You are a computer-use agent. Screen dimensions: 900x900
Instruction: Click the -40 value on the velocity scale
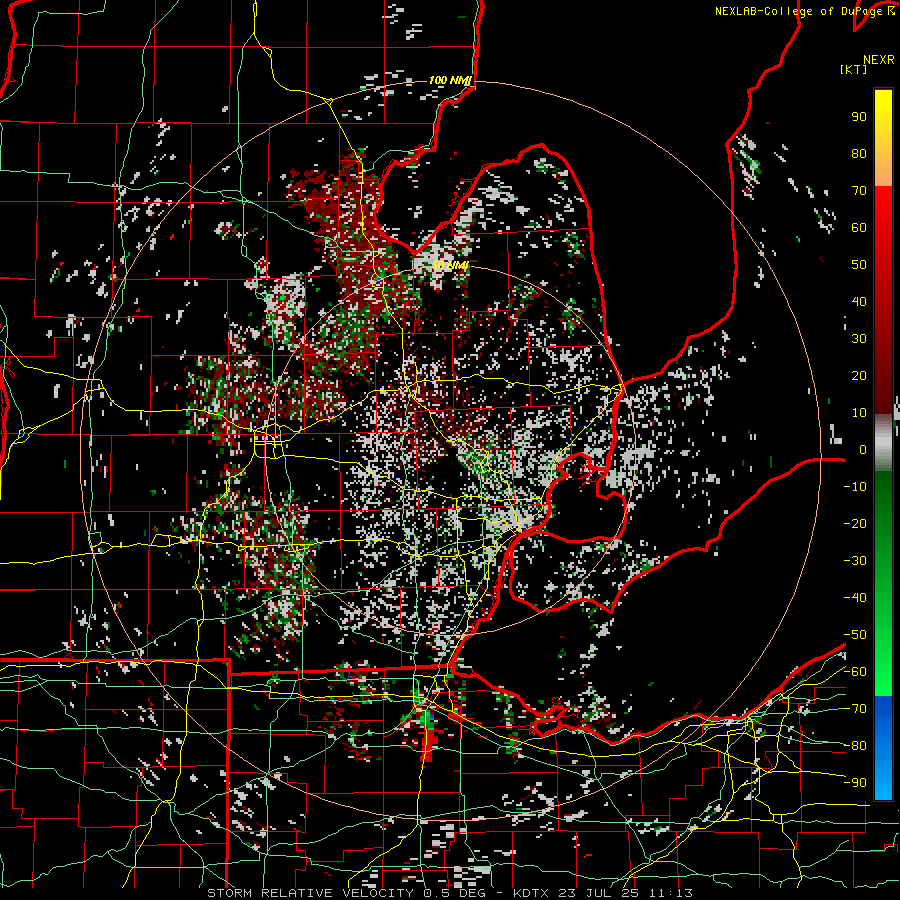click(x=855, y=598)
